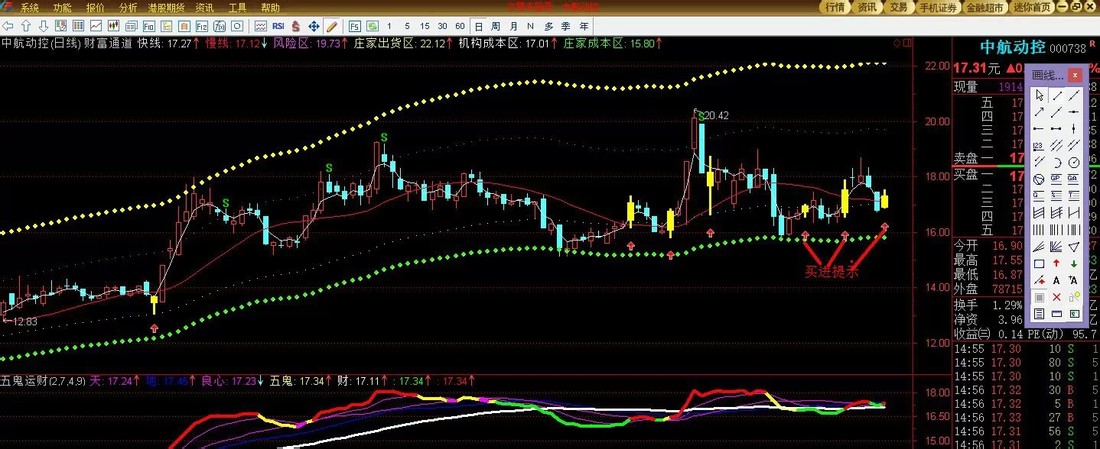Select the 月 monthly period
Screen dimensions: 1100x449
(x=514, y=27)
